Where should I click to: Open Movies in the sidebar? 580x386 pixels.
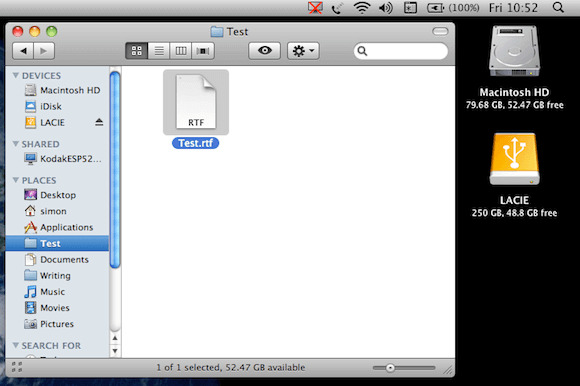(57, 308)
